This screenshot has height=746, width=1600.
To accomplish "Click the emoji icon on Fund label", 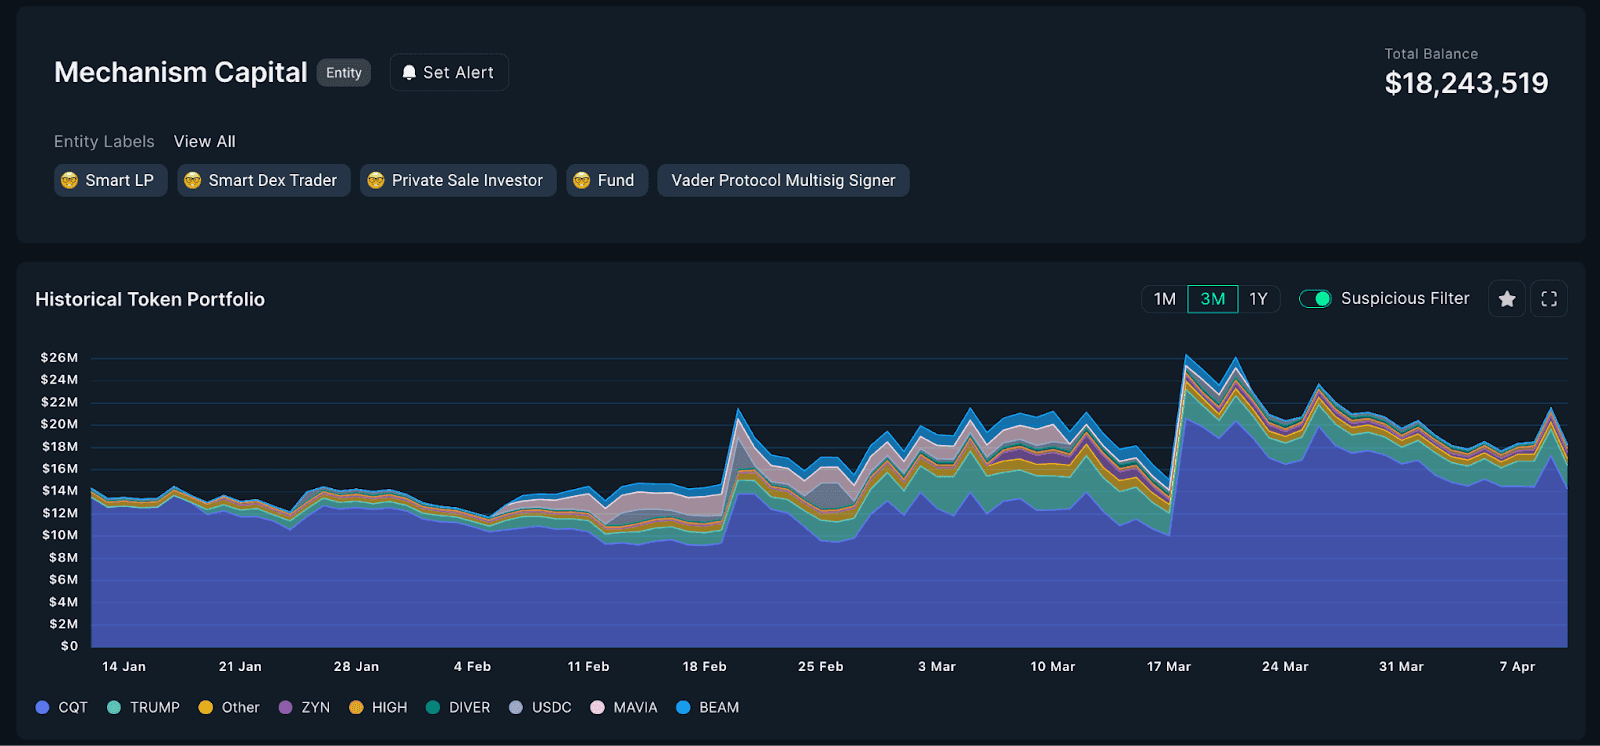I will [x=582, y=181].
